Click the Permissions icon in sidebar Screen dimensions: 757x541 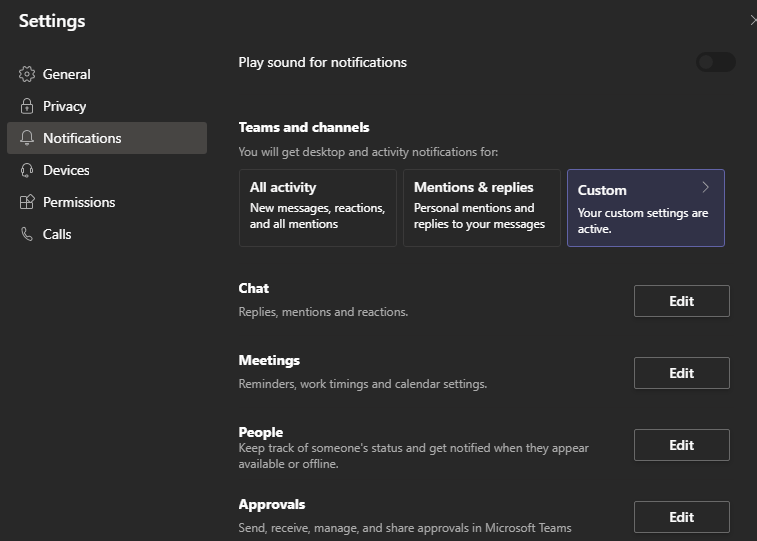coord(27,202)
